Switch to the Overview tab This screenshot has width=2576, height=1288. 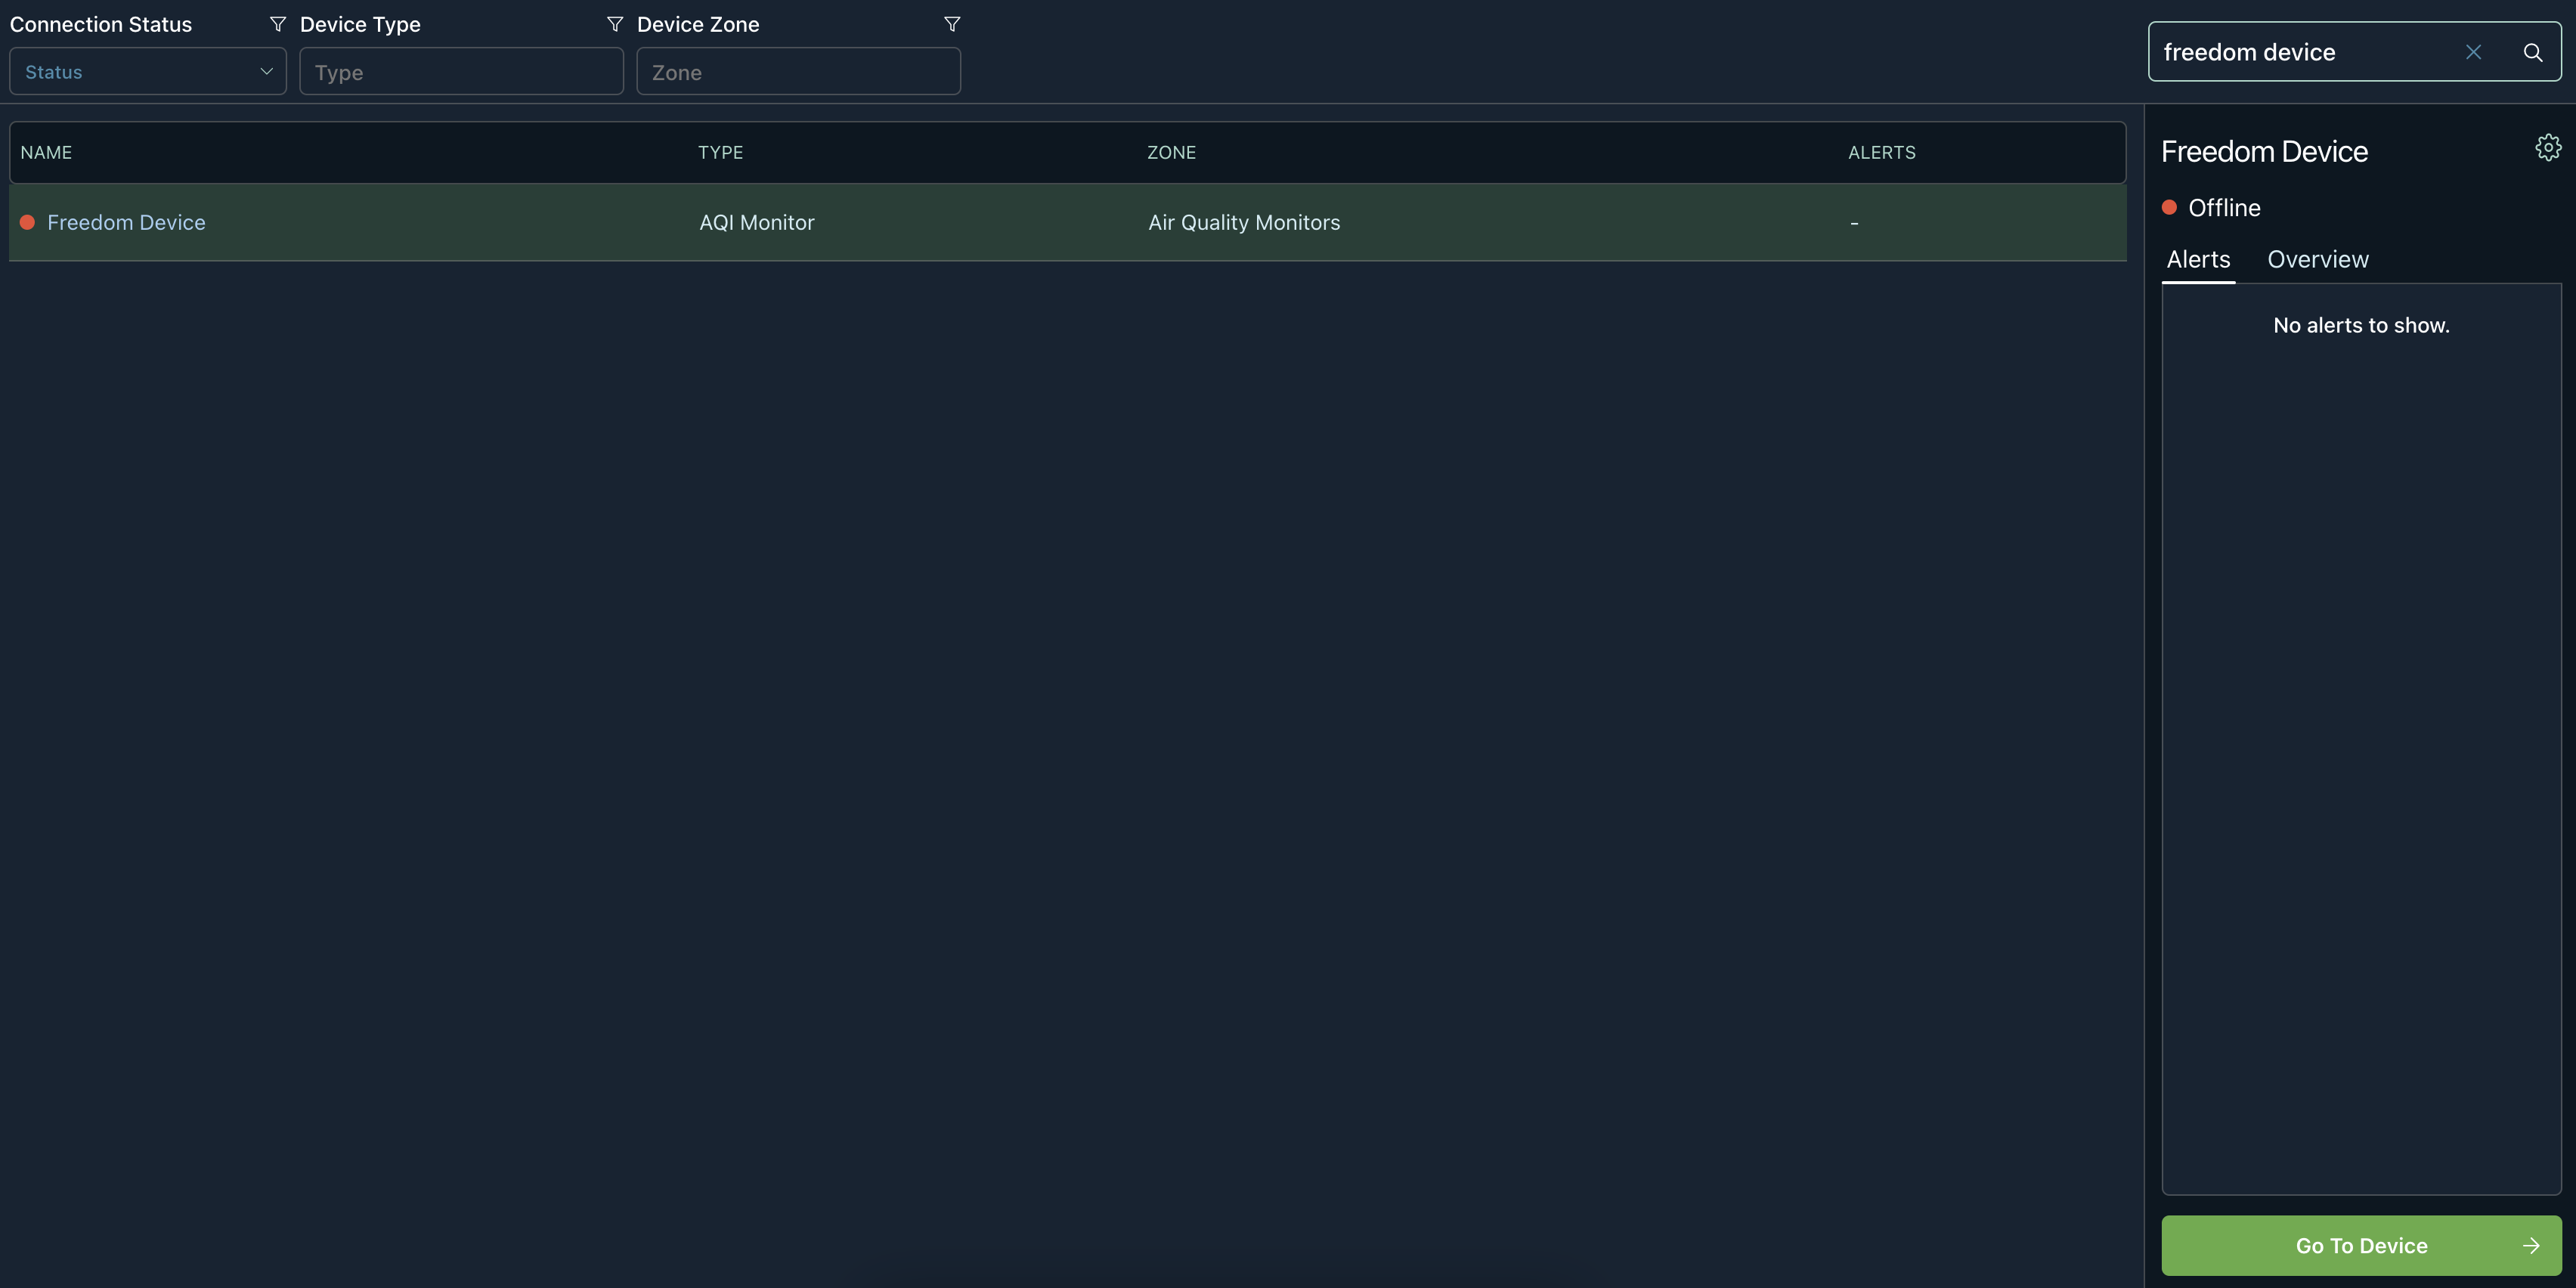[2317, 260]
